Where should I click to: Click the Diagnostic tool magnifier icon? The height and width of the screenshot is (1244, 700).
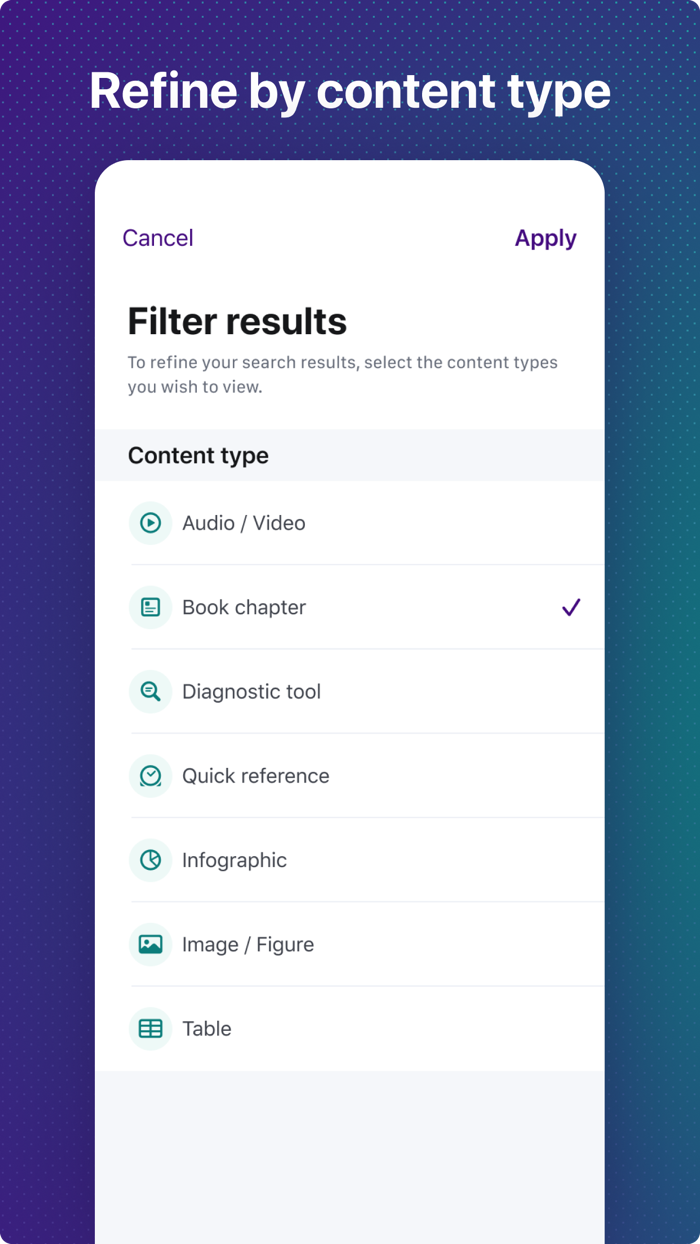150,691
